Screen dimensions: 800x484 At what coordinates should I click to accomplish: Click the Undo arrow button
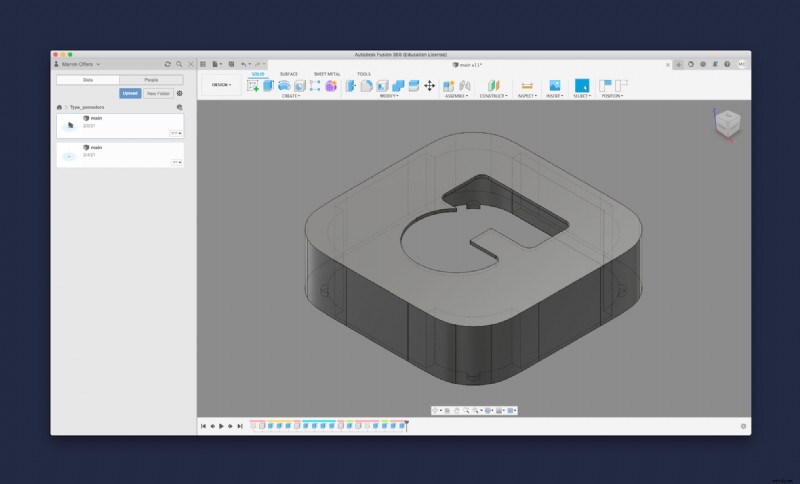(244, 64)
